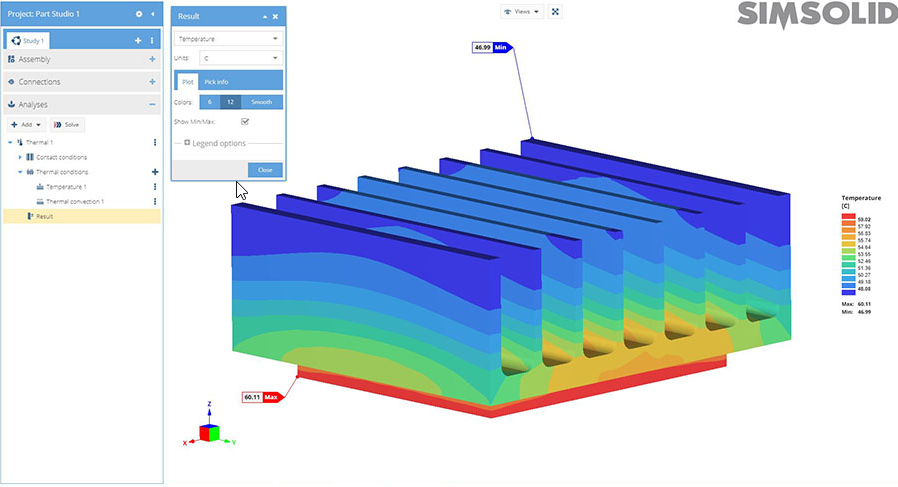Open the Temperature result type dropdown
The image size is (898, 487).
(227, 39)
